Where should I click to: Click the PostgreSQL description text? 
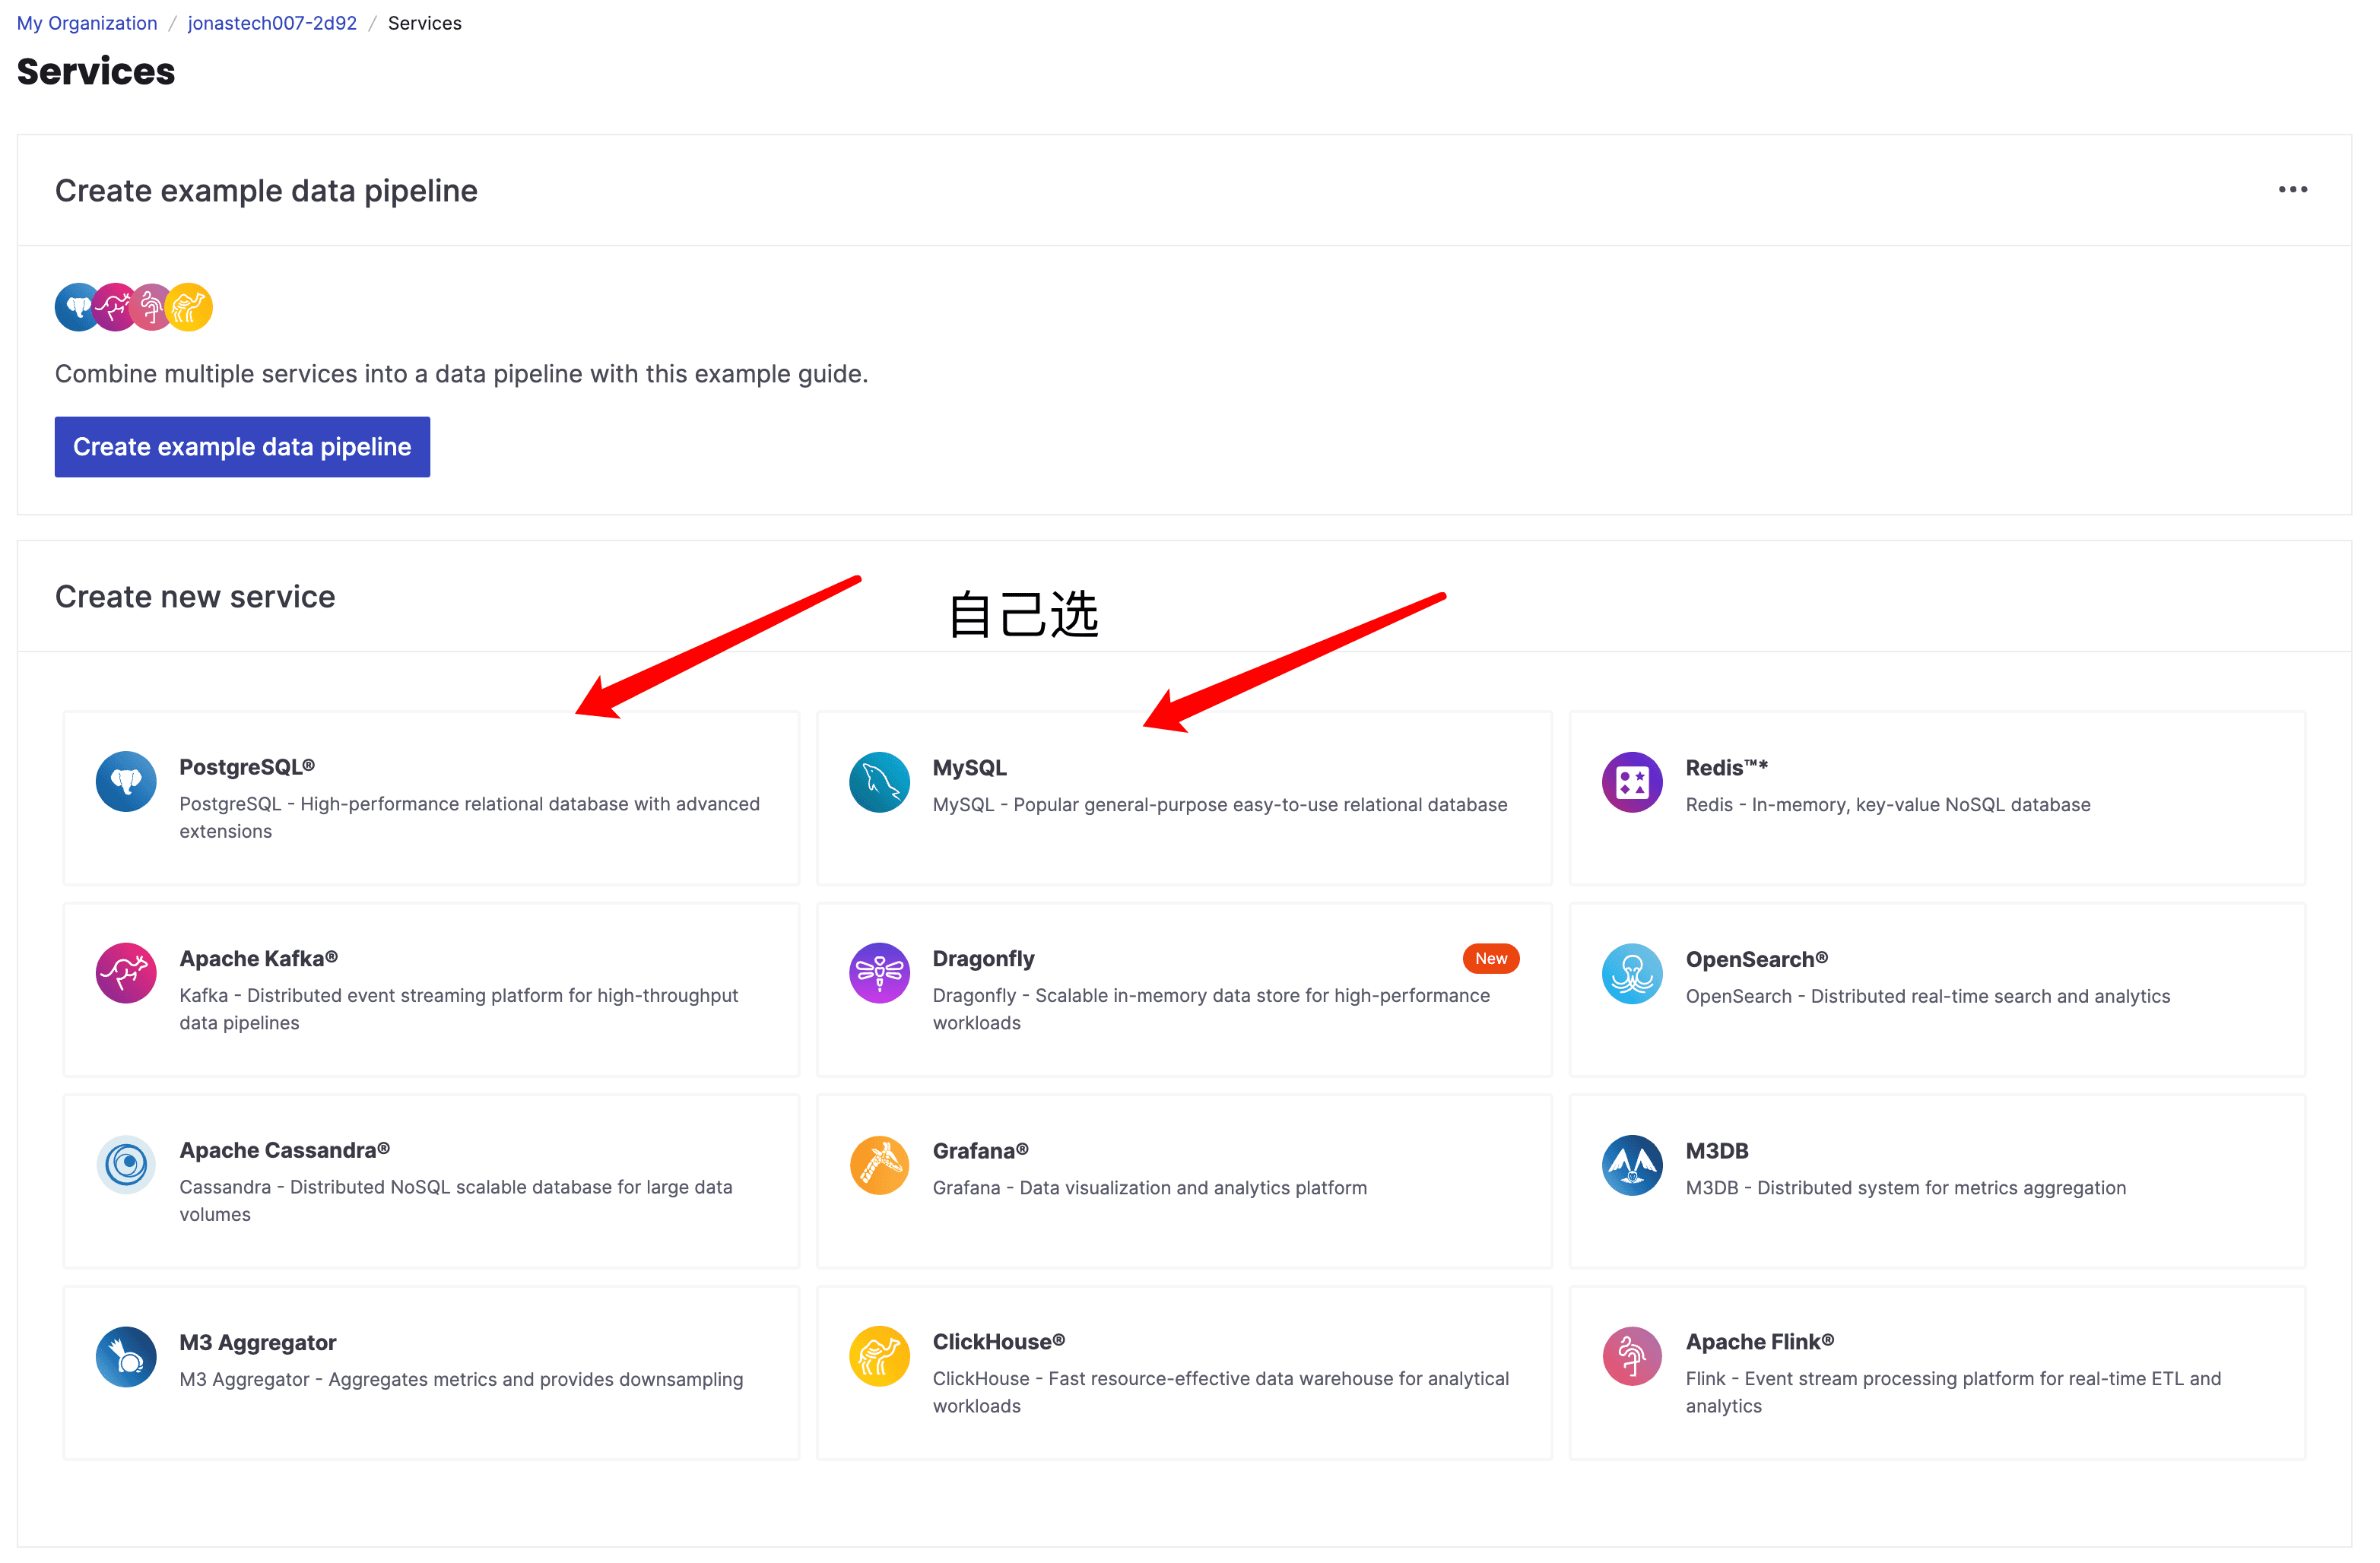point(469,818)
